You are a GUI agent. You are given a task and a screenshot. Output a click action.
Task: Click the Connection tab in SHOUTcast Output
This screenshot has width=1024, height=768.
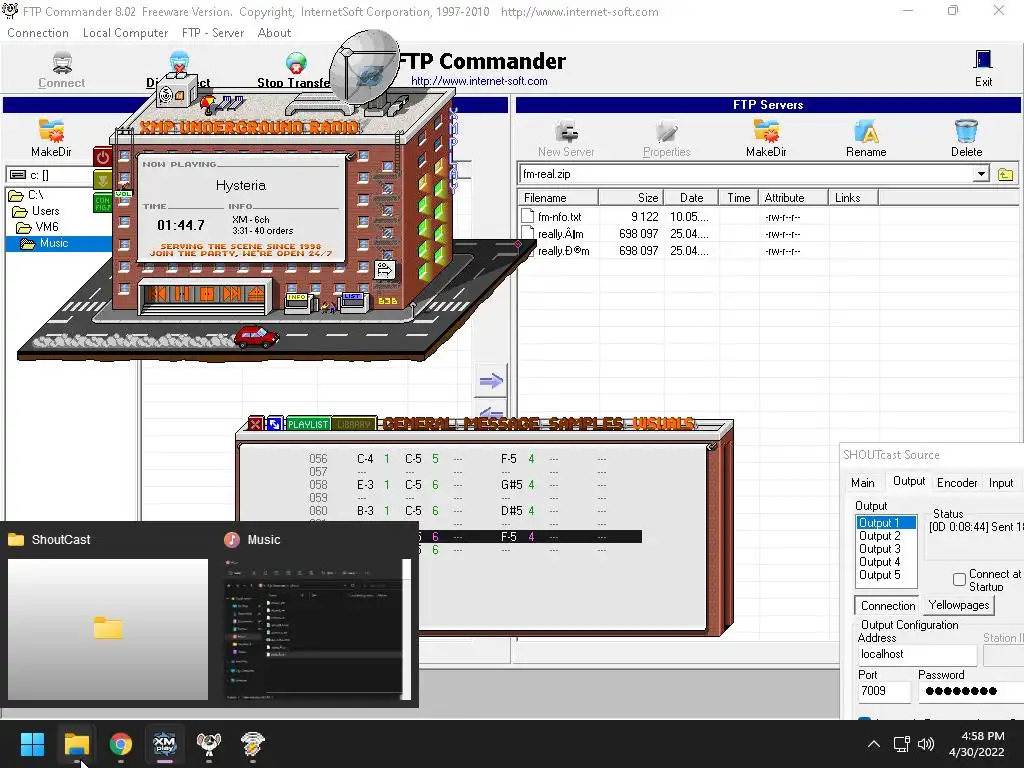(888, 605)
